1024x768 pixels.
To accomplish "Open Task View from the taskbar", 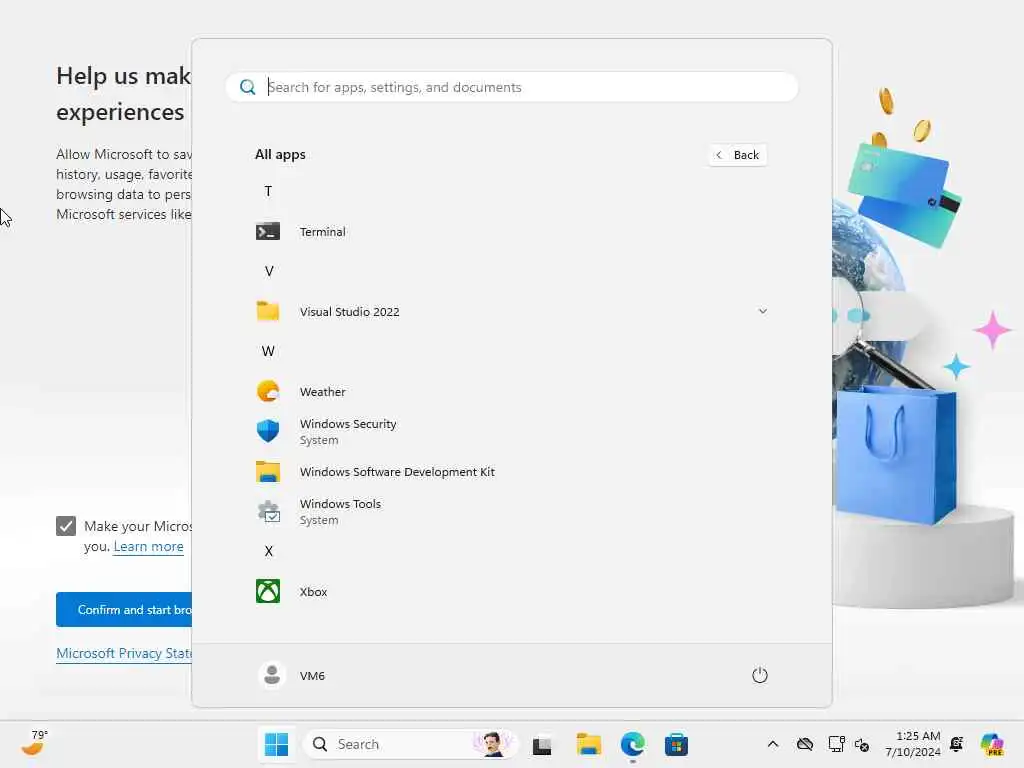I will pos(542,744).
